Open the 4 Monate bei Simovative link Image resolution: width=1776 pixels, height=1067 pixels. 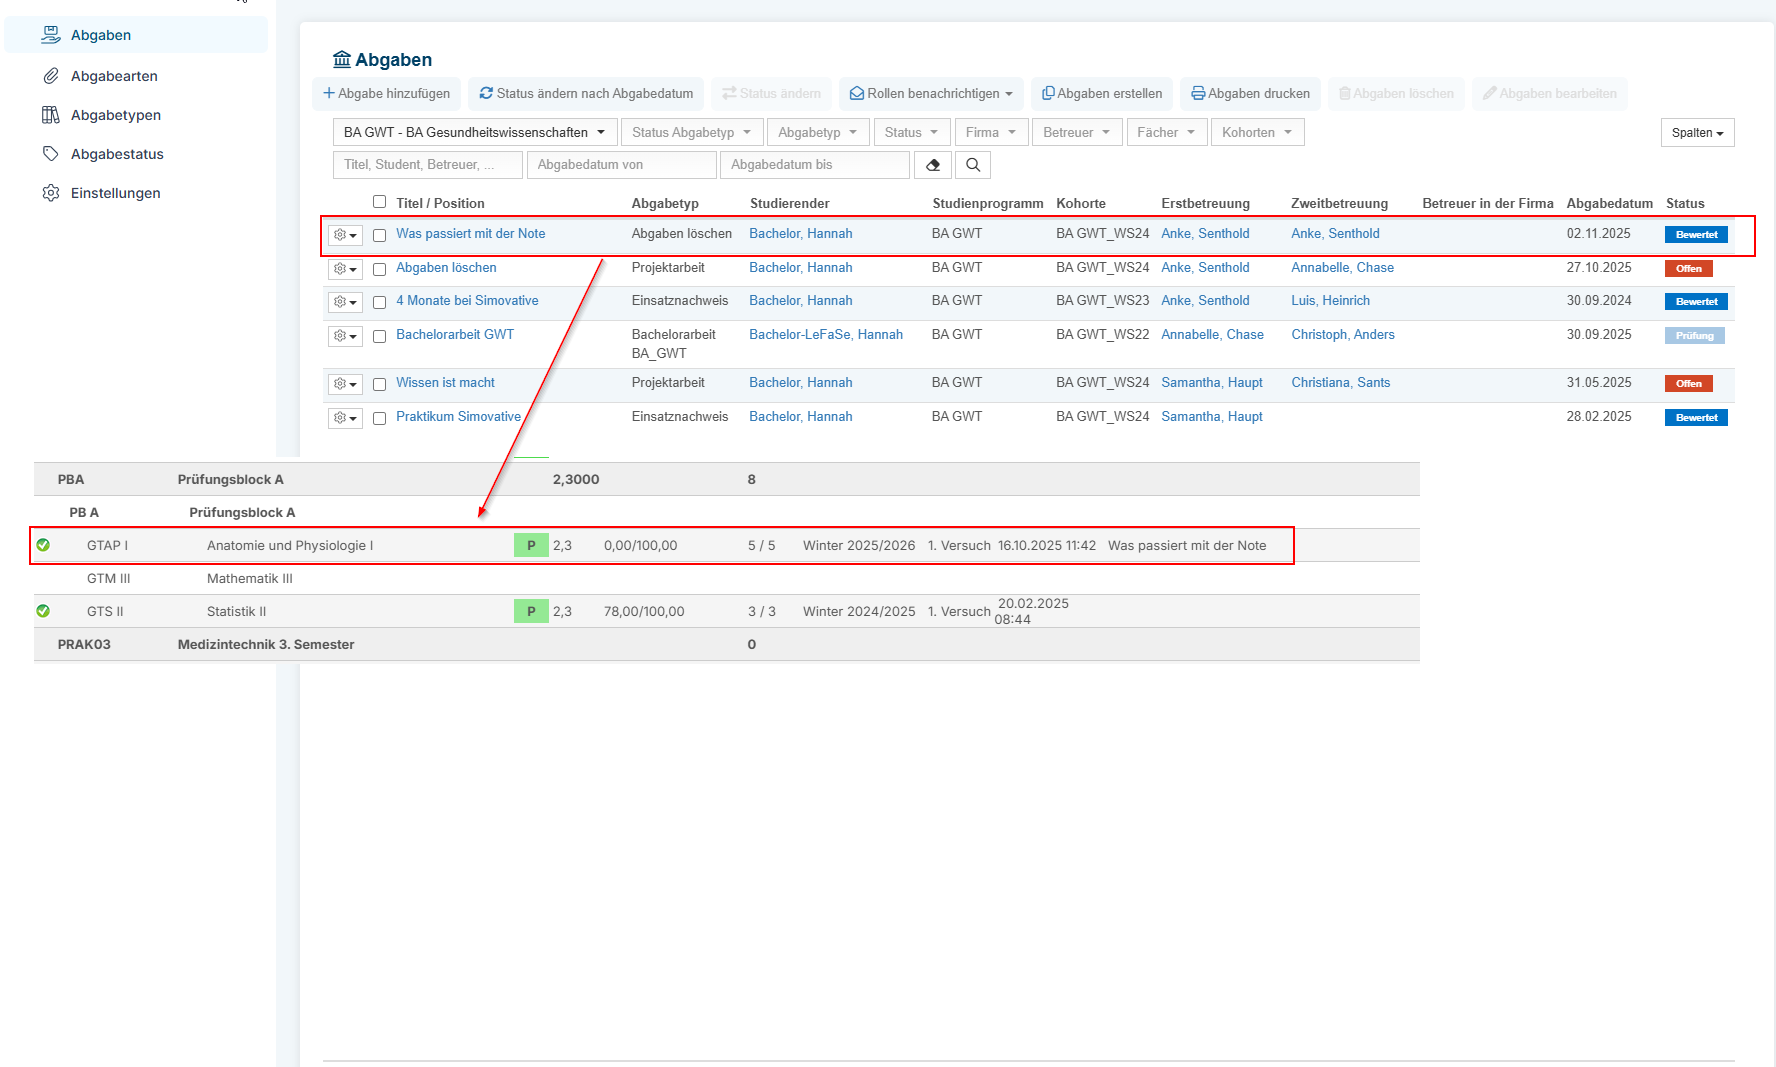[467, 301]
